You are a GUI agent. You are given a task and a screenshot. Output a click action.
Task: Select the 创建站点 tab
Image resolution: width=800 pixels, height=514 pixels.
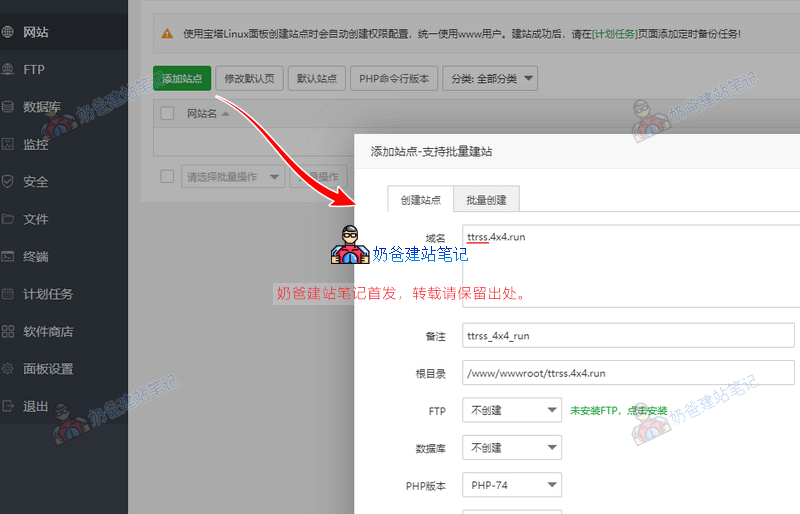click(x=420, y=200)
